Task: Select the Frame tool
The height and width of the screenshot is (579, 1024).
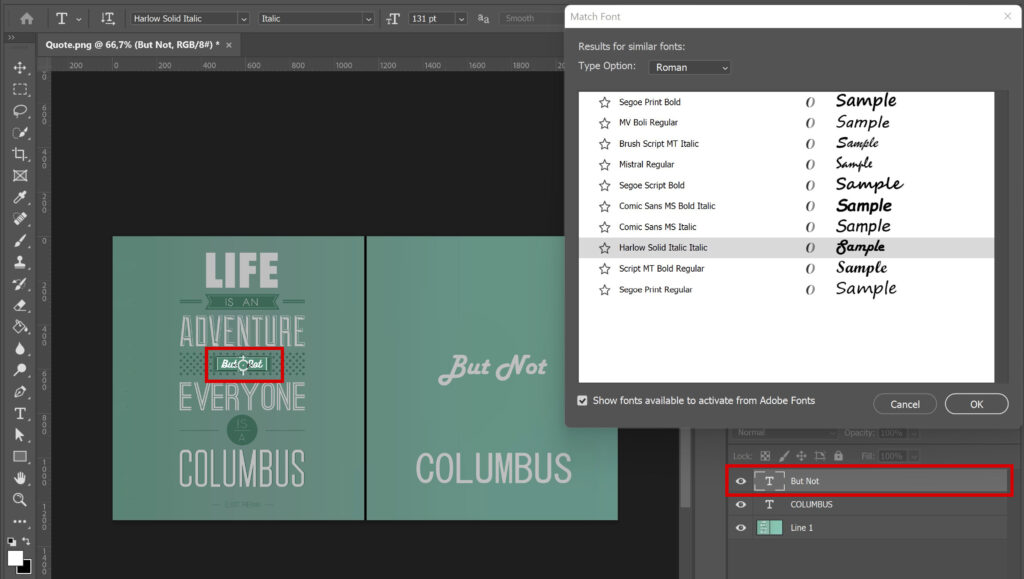Action: 20,176
